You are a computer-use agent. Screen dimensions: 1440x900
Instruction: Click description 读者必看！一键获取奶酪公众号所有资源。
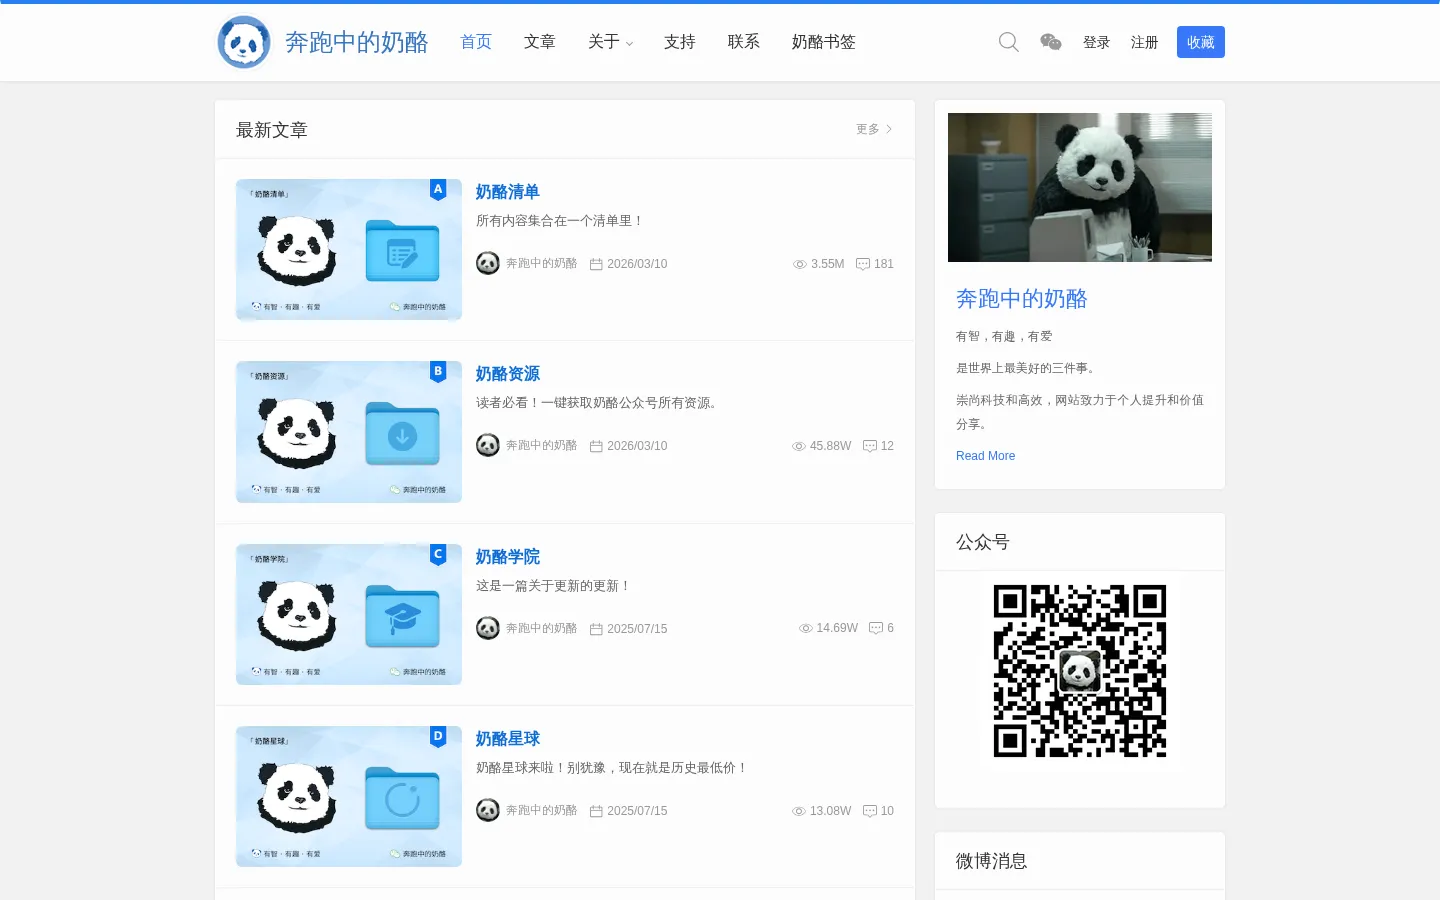click(x=599, y=403)
